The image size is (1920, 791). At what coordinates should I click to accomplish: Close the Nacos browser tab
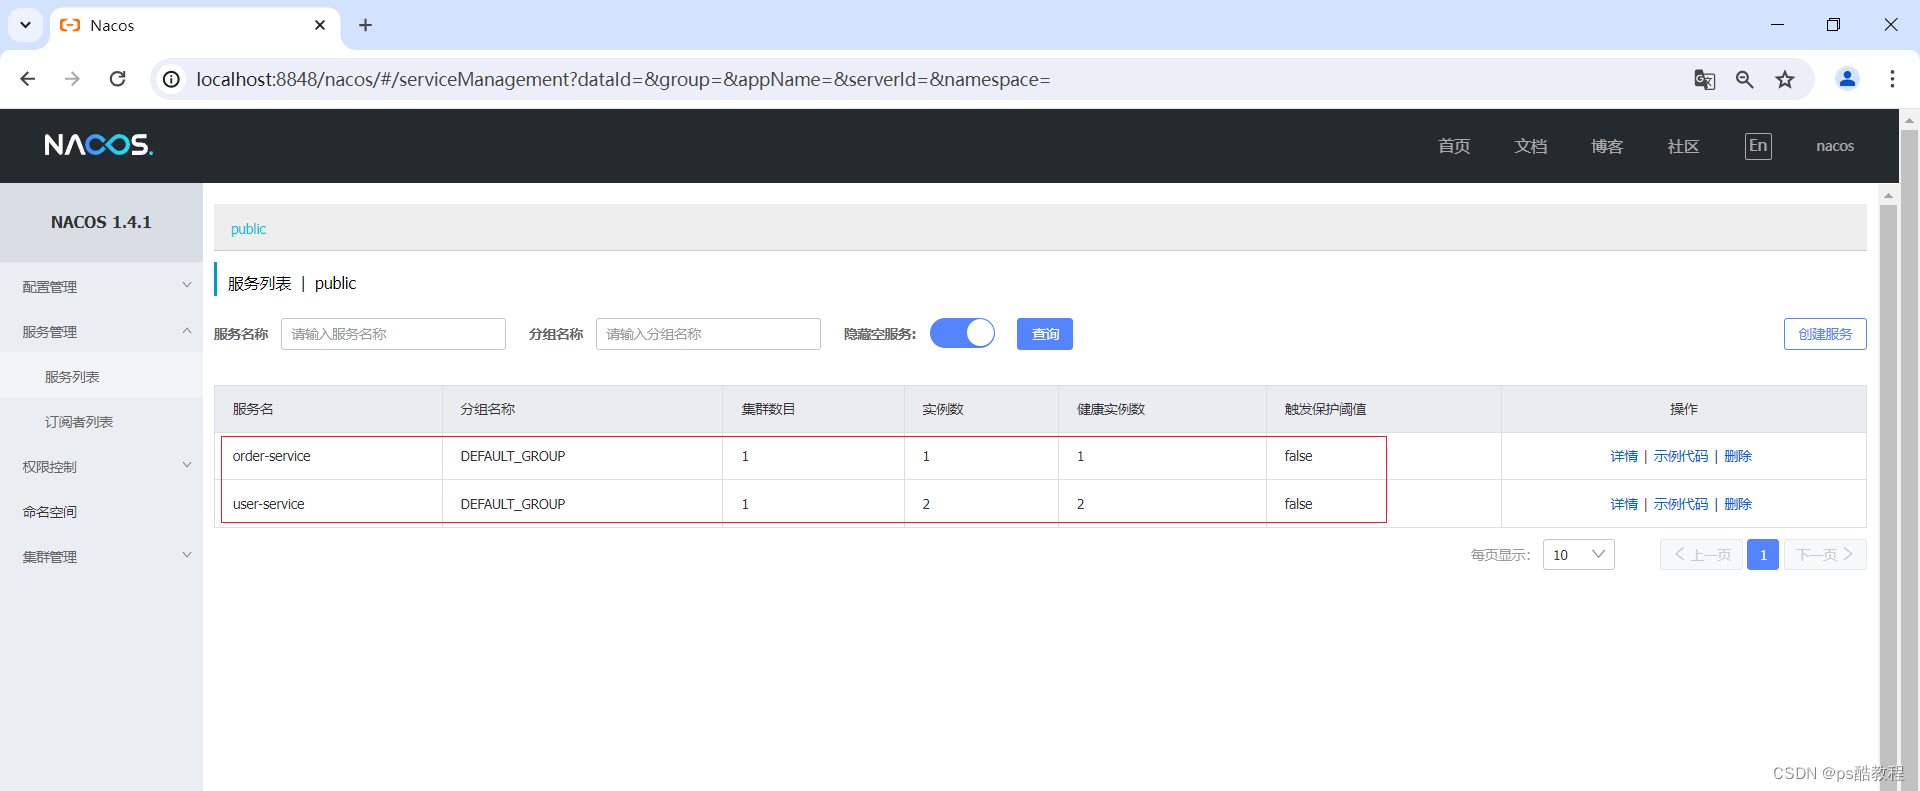click(320, 25)
